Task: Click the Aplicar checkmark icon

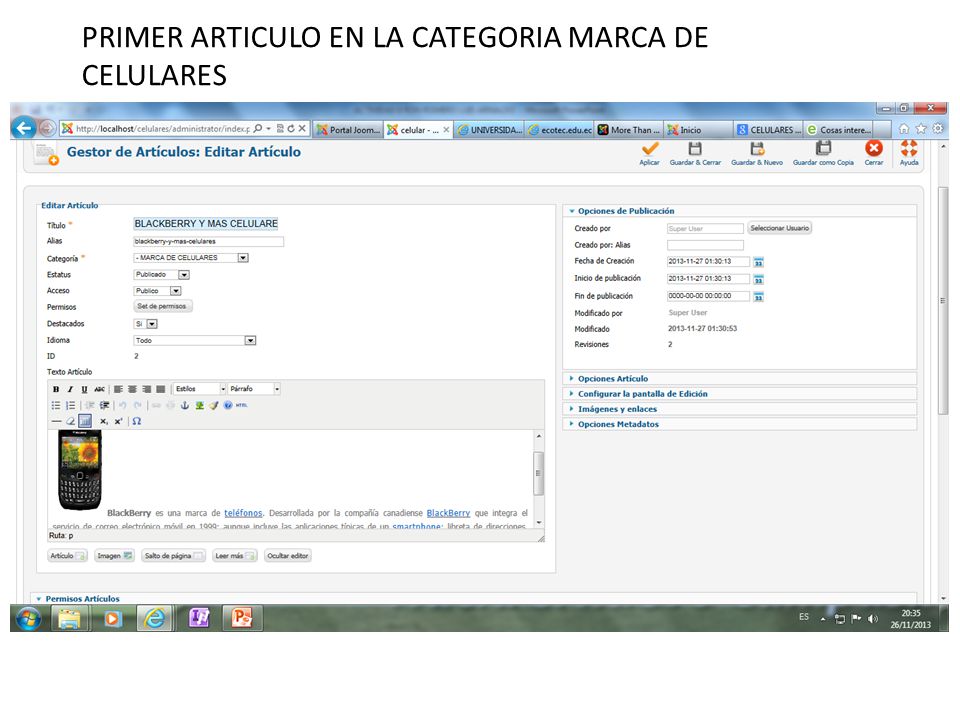Action: (x=650, y=149)
